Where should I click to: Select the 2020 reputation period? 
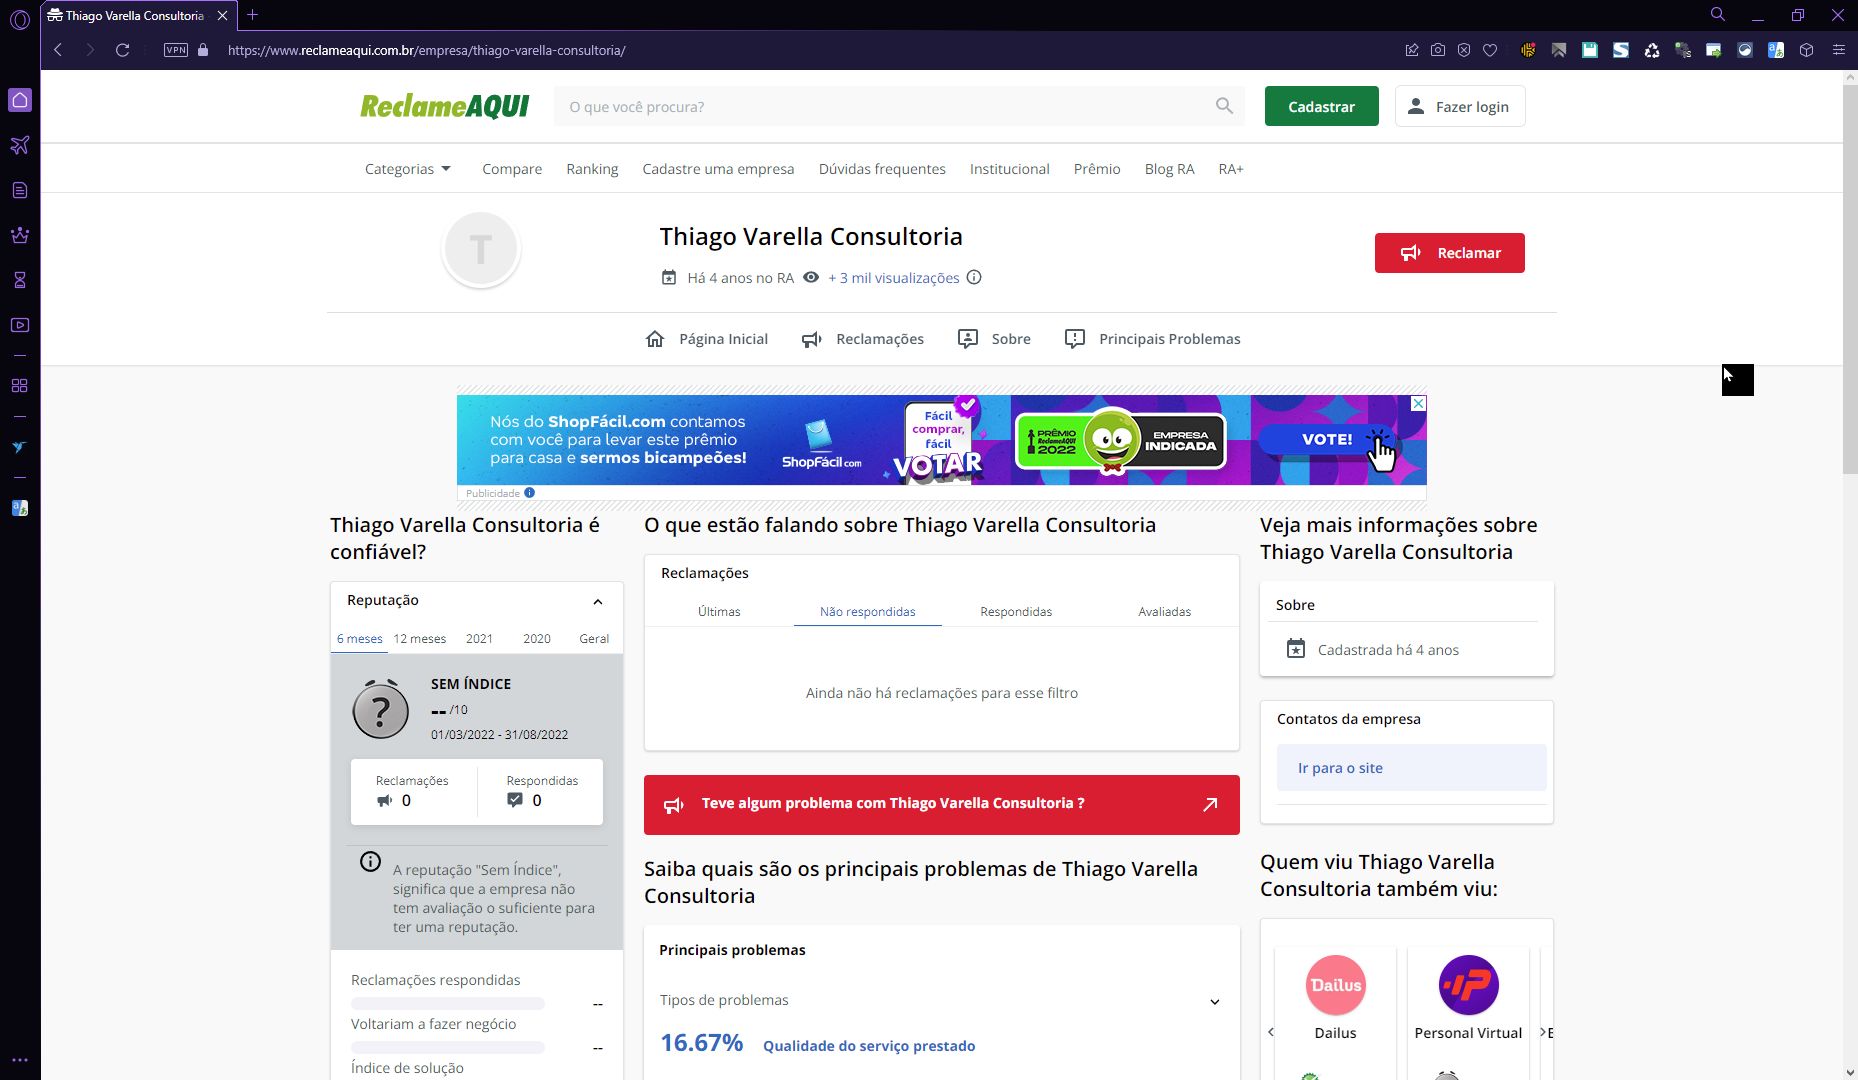pyautogui.click(x=537, y=638)
